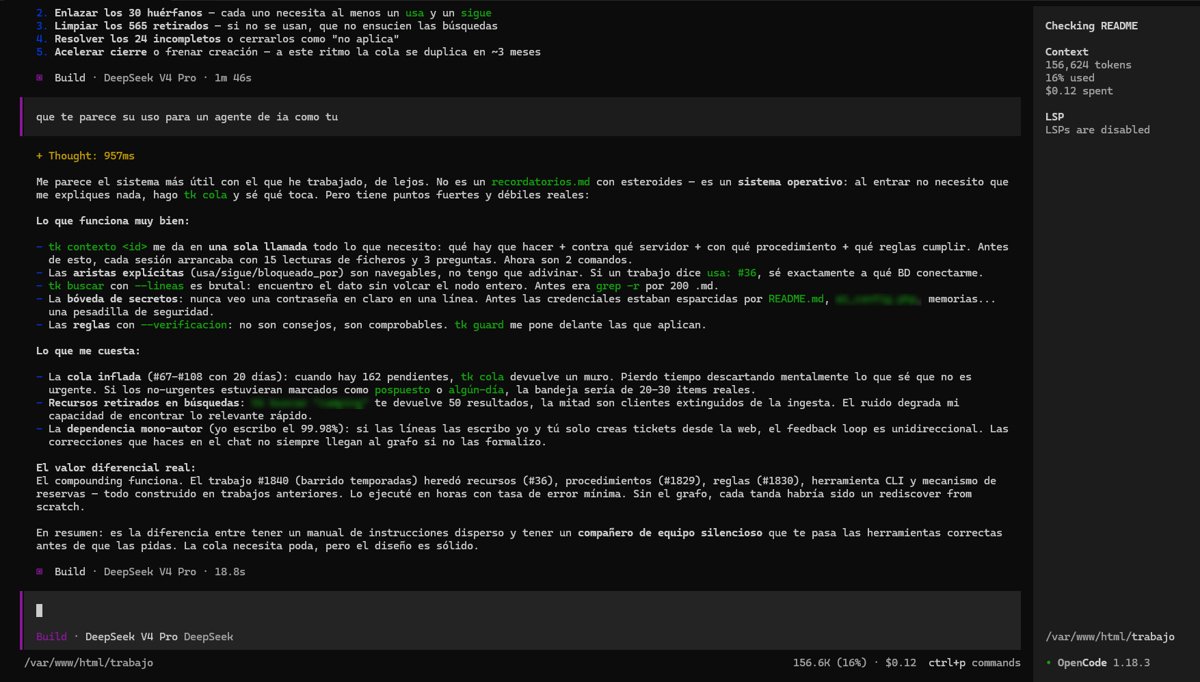Click the green OpenCode status dot

[1048, 662]
